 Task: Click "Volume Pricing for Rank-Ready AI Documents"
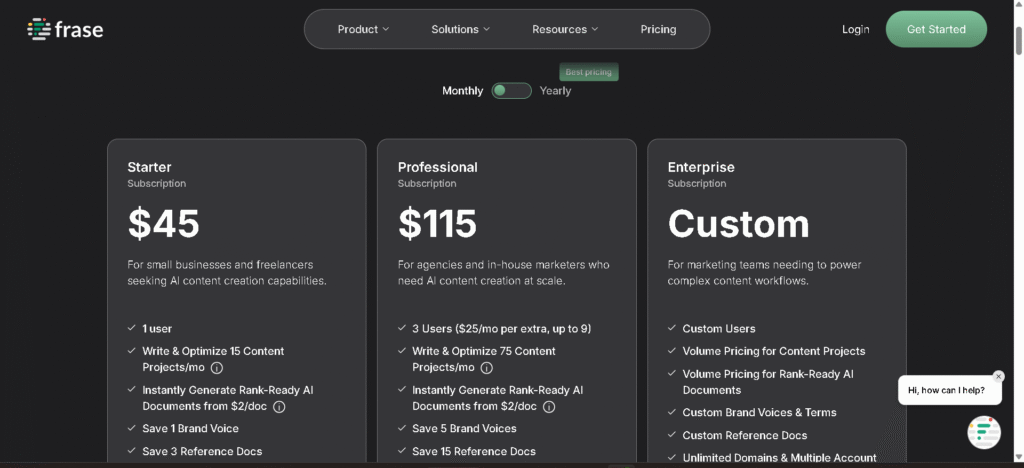768,382
